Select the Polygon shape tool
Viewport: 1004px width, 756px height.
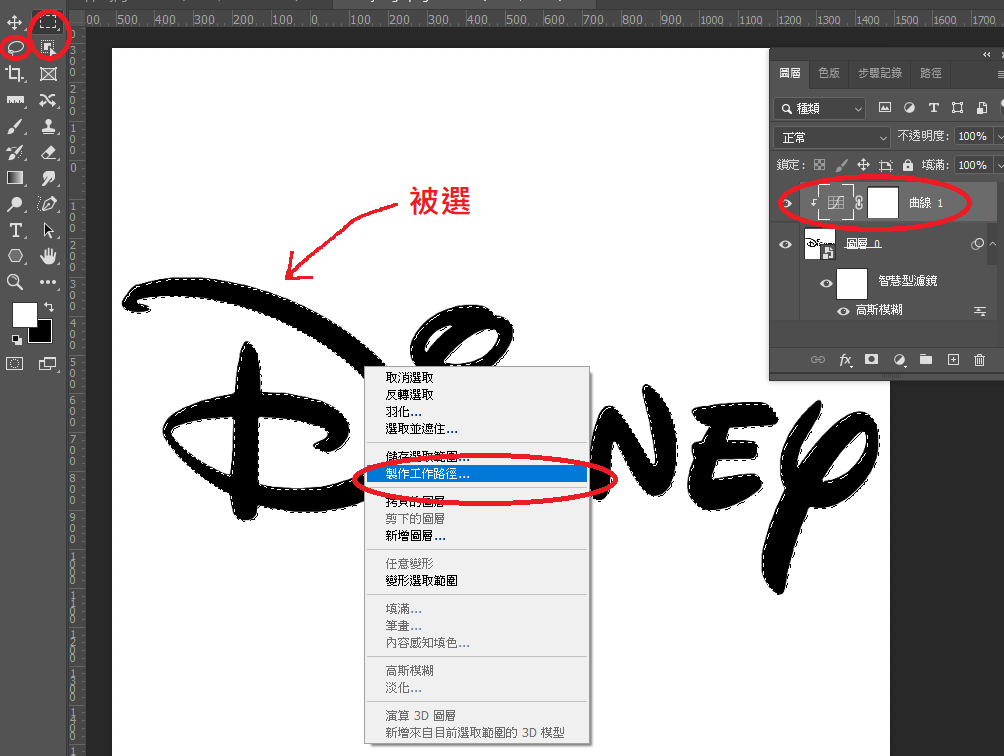pyautogui.click(x=15, y=256)
